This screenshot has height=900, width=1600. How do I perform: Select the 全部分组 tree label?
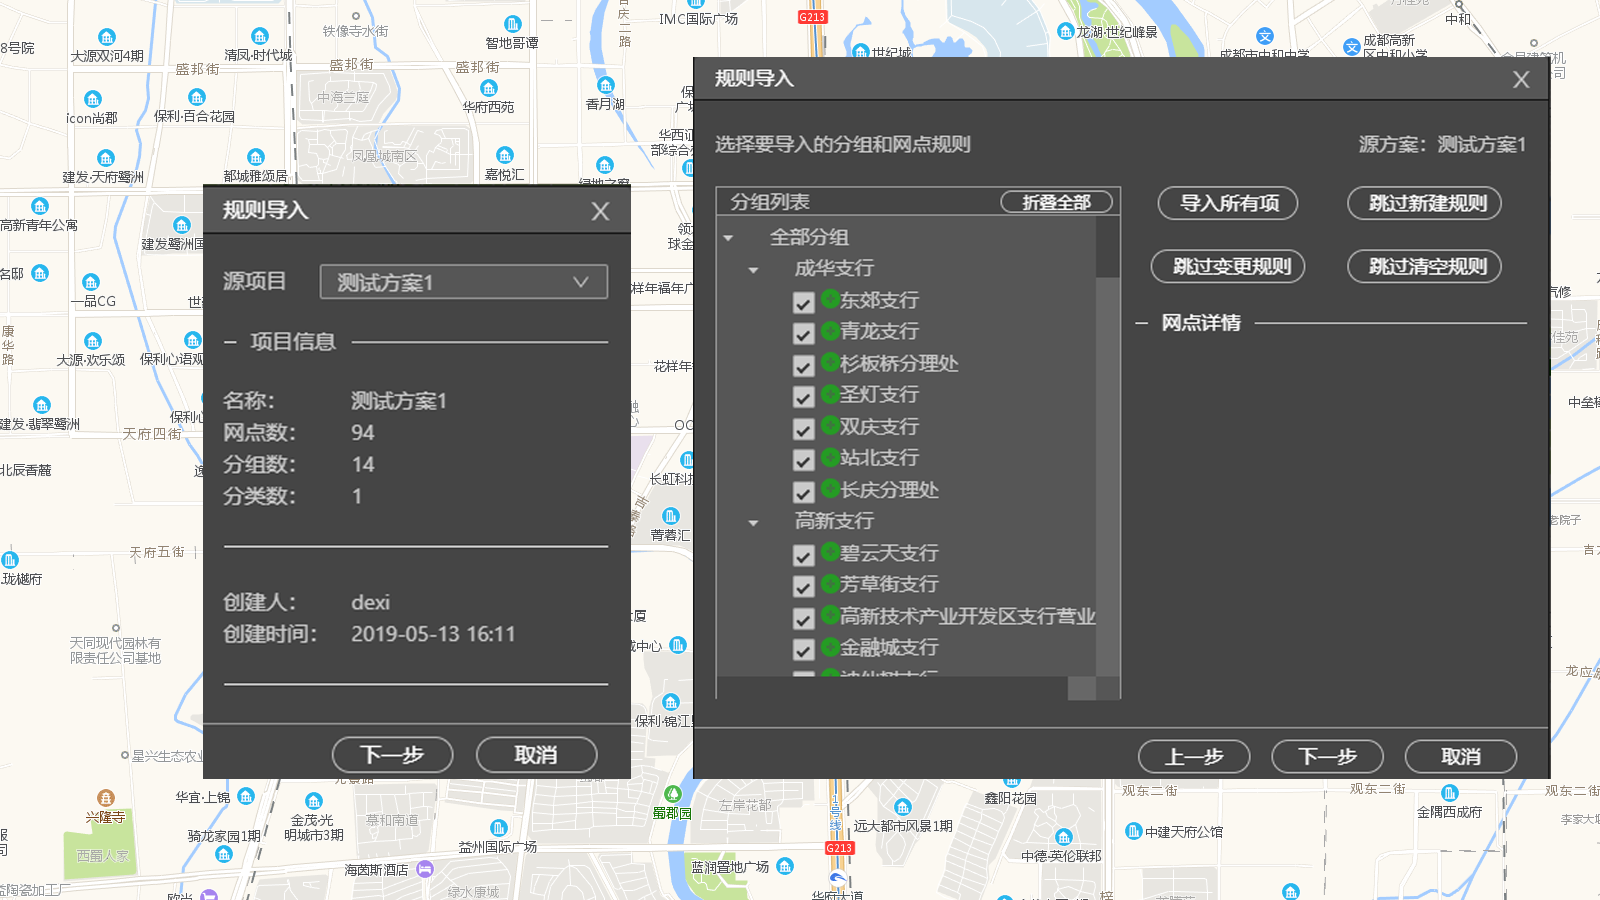[x=809, y=238]
